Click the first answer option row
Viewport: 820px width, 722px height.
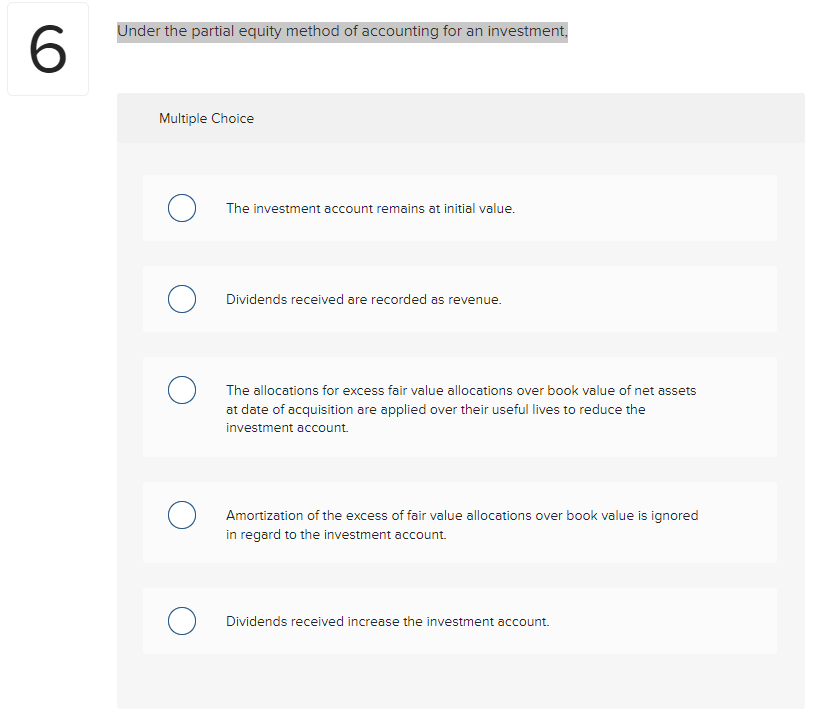pyautogui.click(x=460, y=208)
